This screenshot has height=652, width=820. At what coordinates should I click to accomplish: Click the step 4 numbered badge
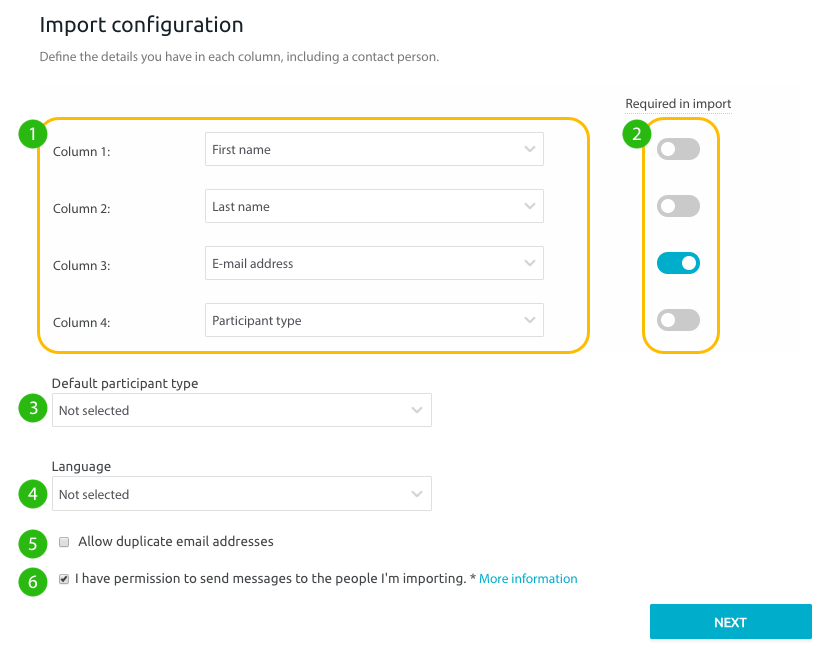(31, 493)
